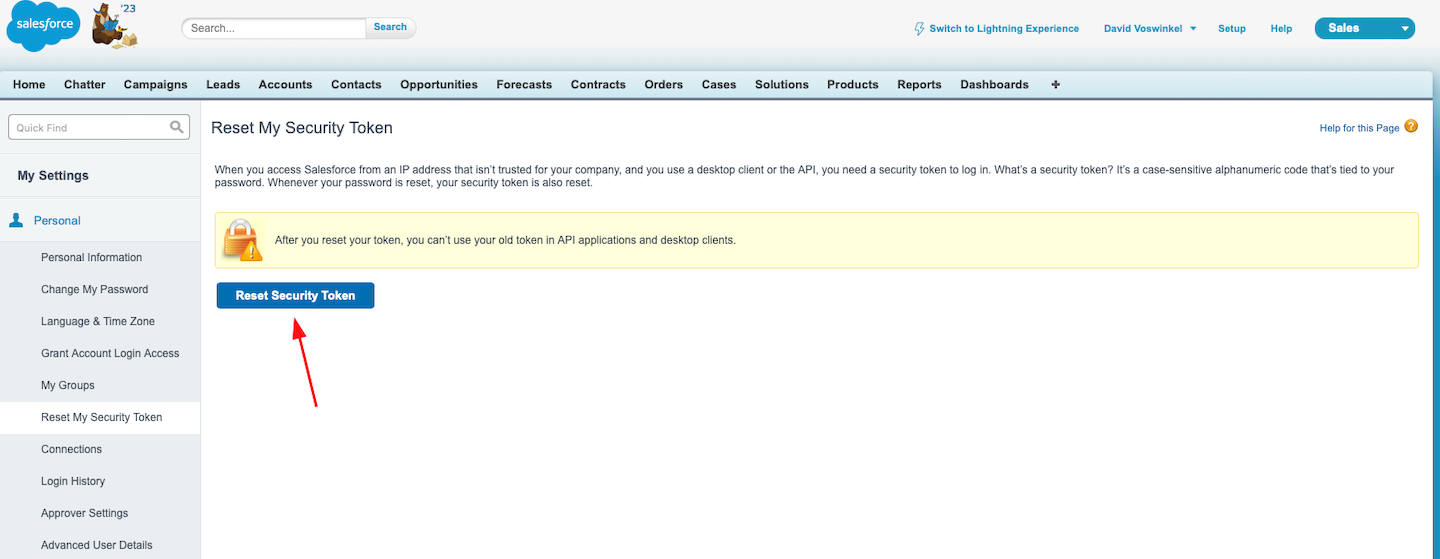Viewport: 1440px width, 559px height.
Task: Go to the Reports tab
Action: pos(919,85)
